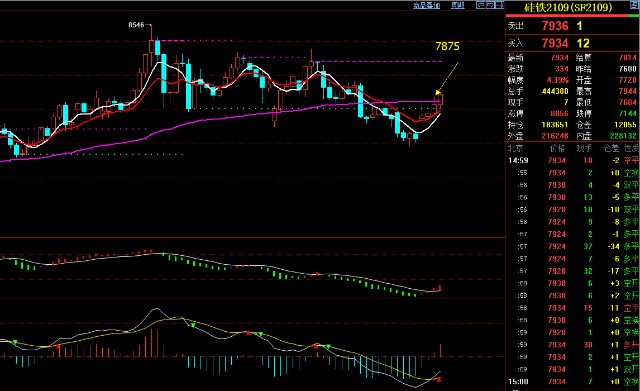Image resolution: width=640 pixels, height=391 pixels.
Task: Open the second underlined link above the chart
Action: (x=458, y=6)
